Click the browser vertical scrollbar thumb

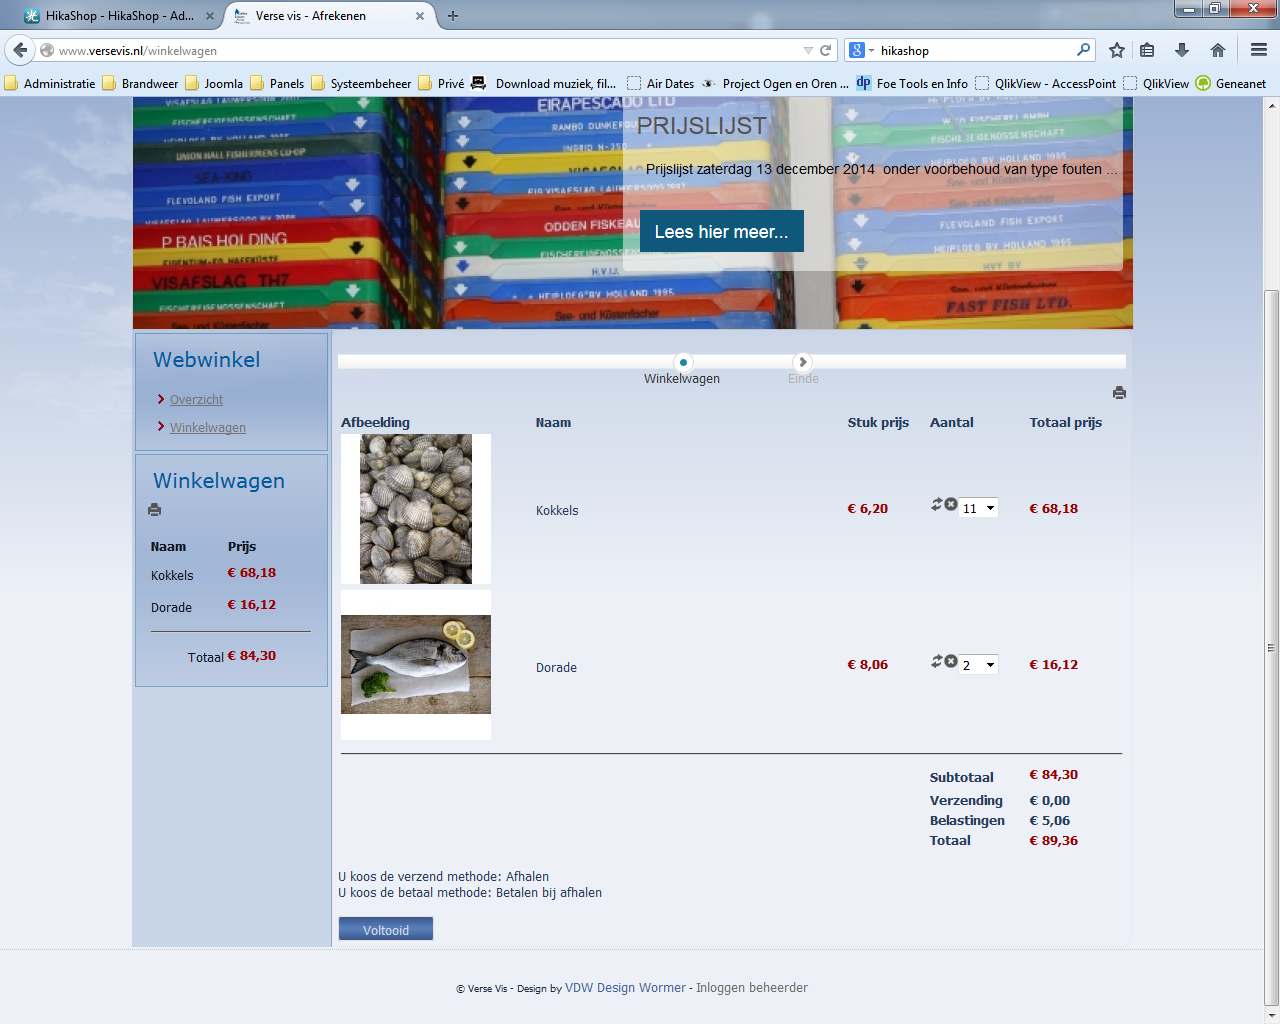(x=1272, y=648)
